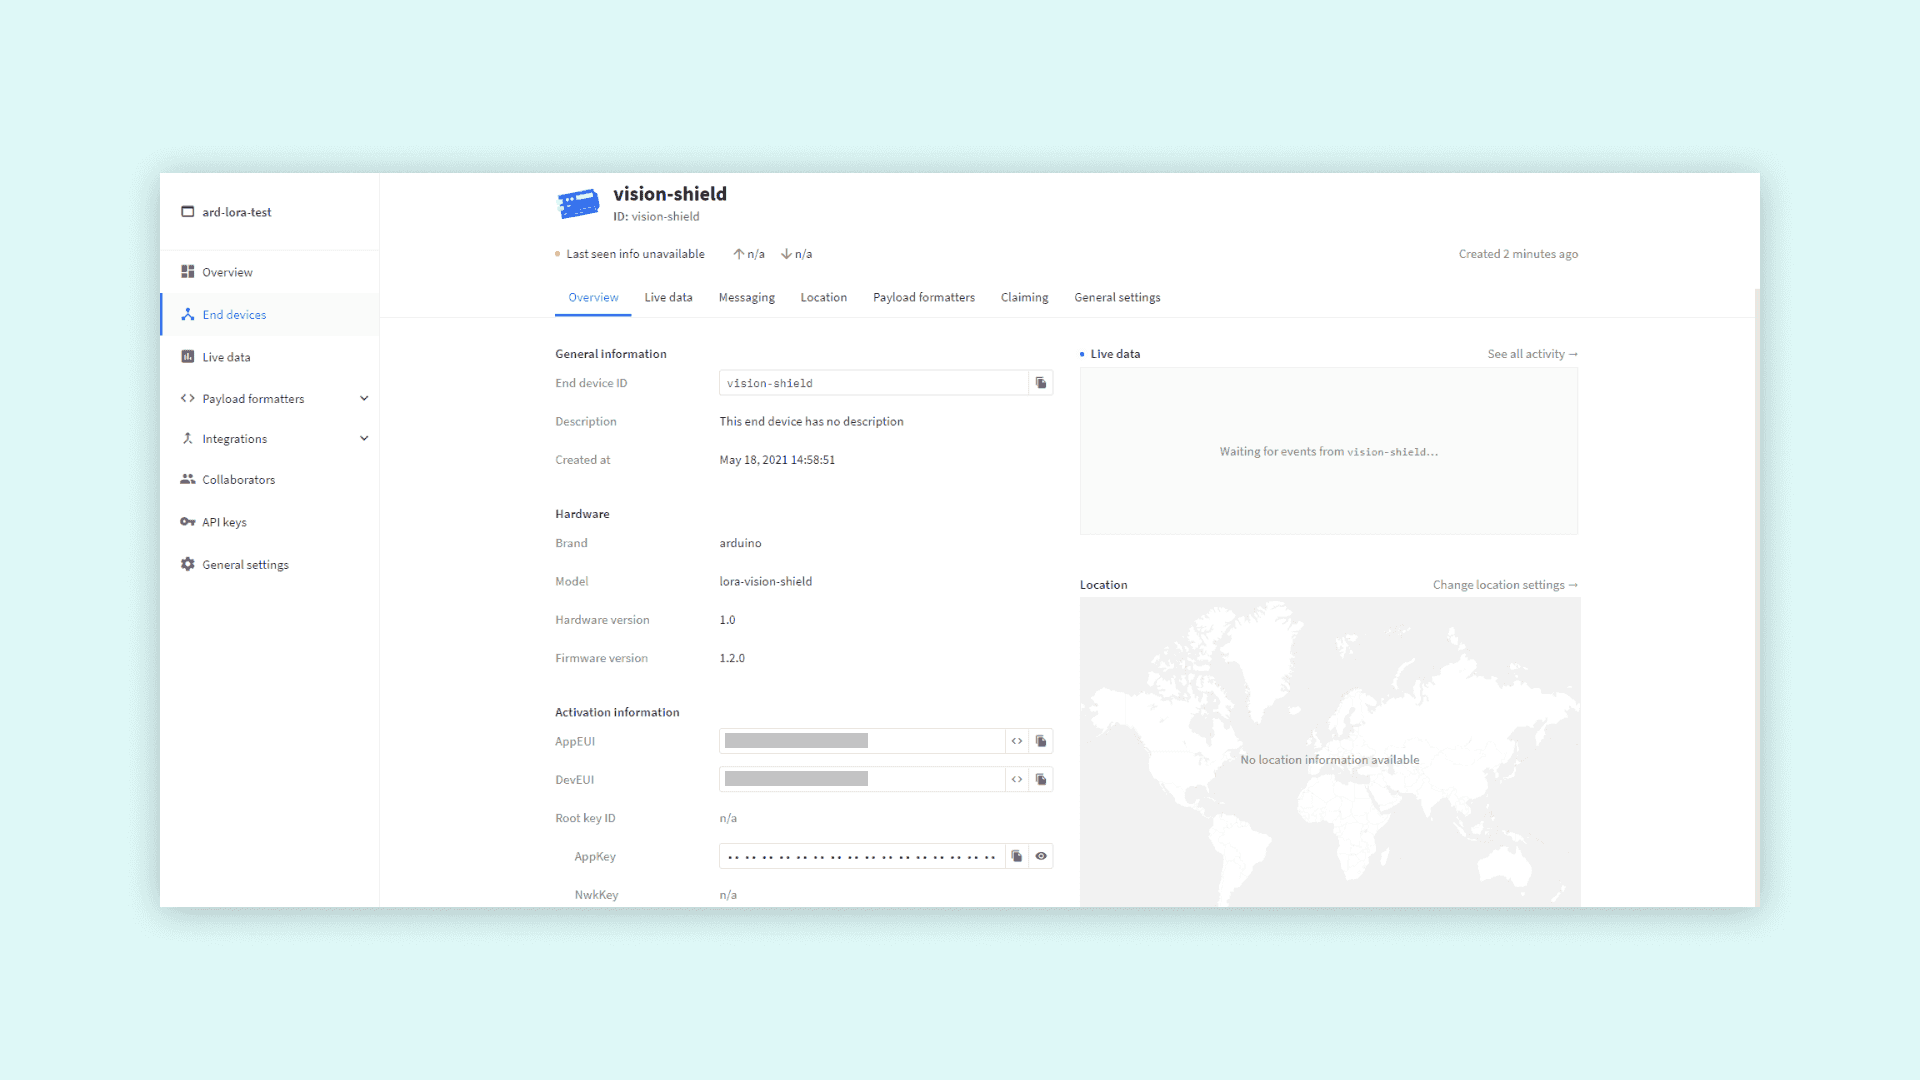The height and width of the screenshot is (1080, 1920).
Task: Click Change location settings link
Action: [x=1504, y=585]
